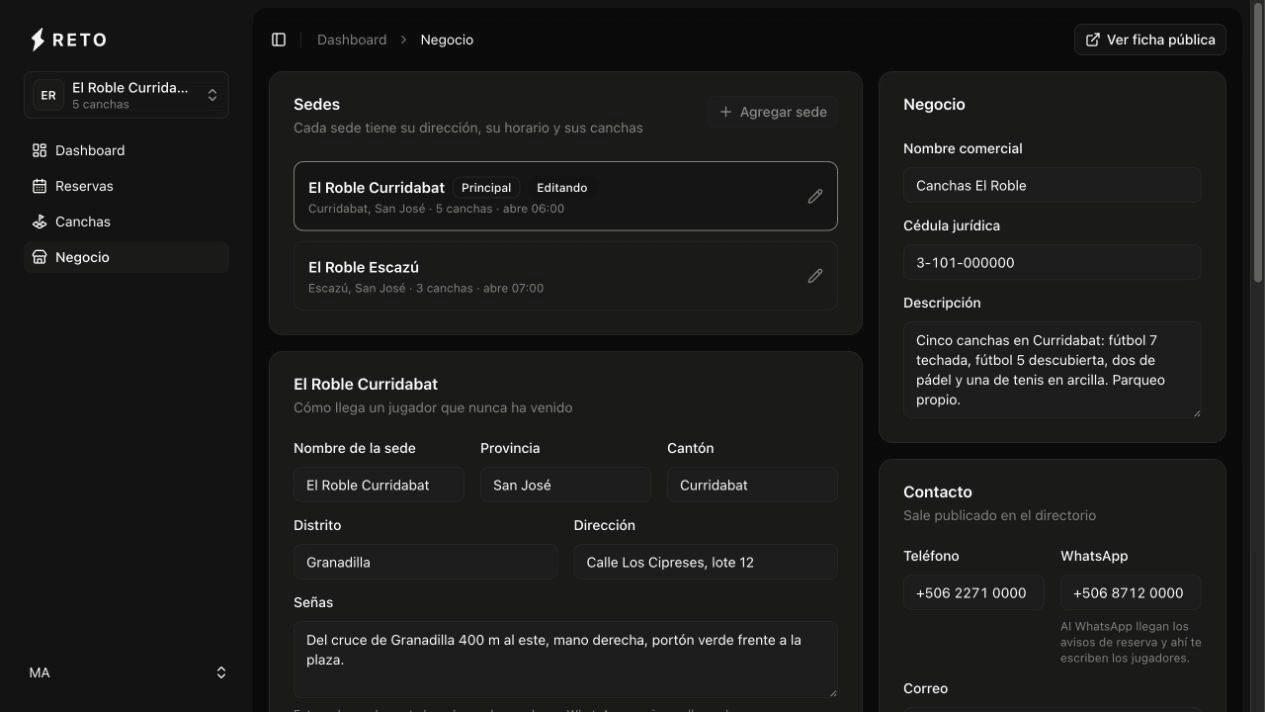
Task: Focus the Provincia field San José
Action: coord(565,485)
